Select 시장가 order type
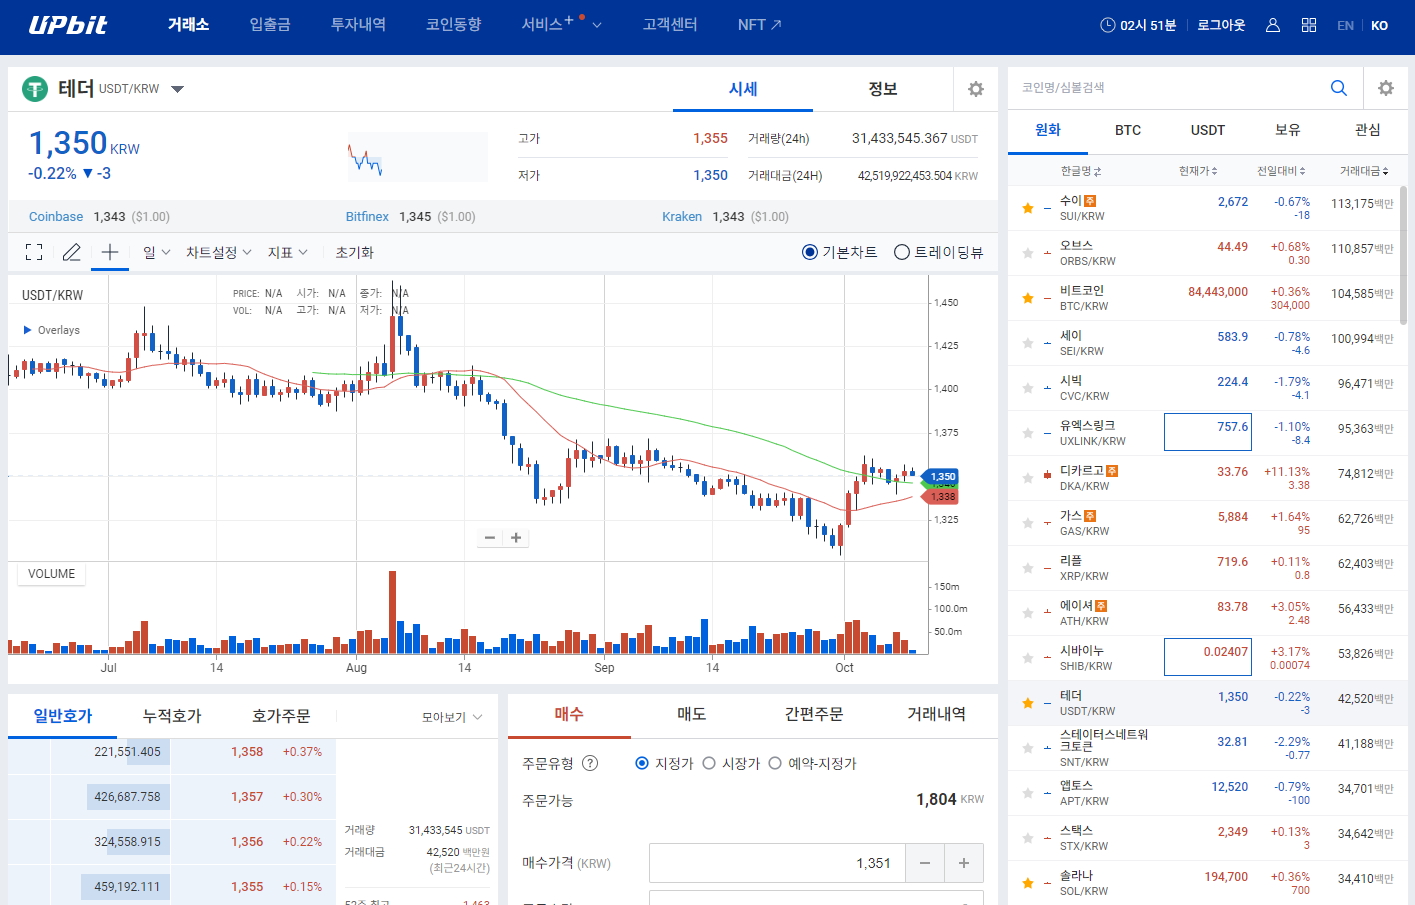Viewport: 1415px width, 905px height. [709, 763]
